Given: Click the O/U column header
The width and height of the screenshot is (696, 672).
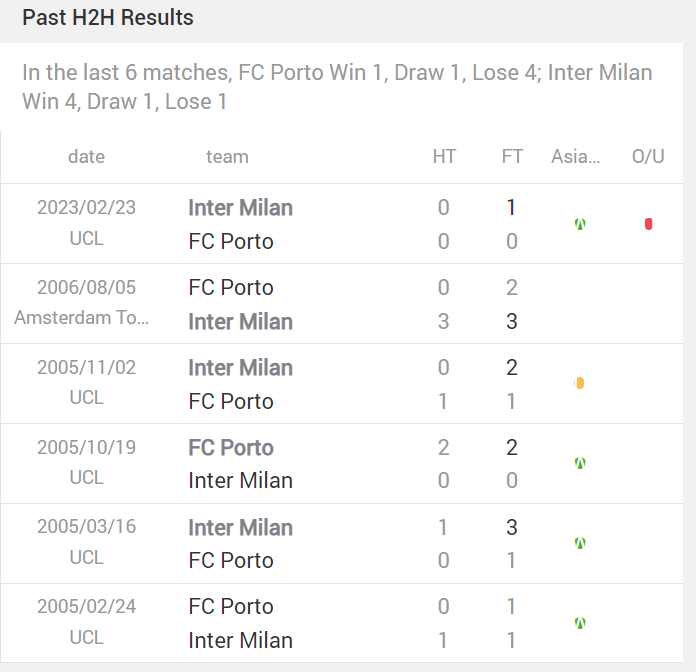Looking at the screenshot, I should [648, 157].
